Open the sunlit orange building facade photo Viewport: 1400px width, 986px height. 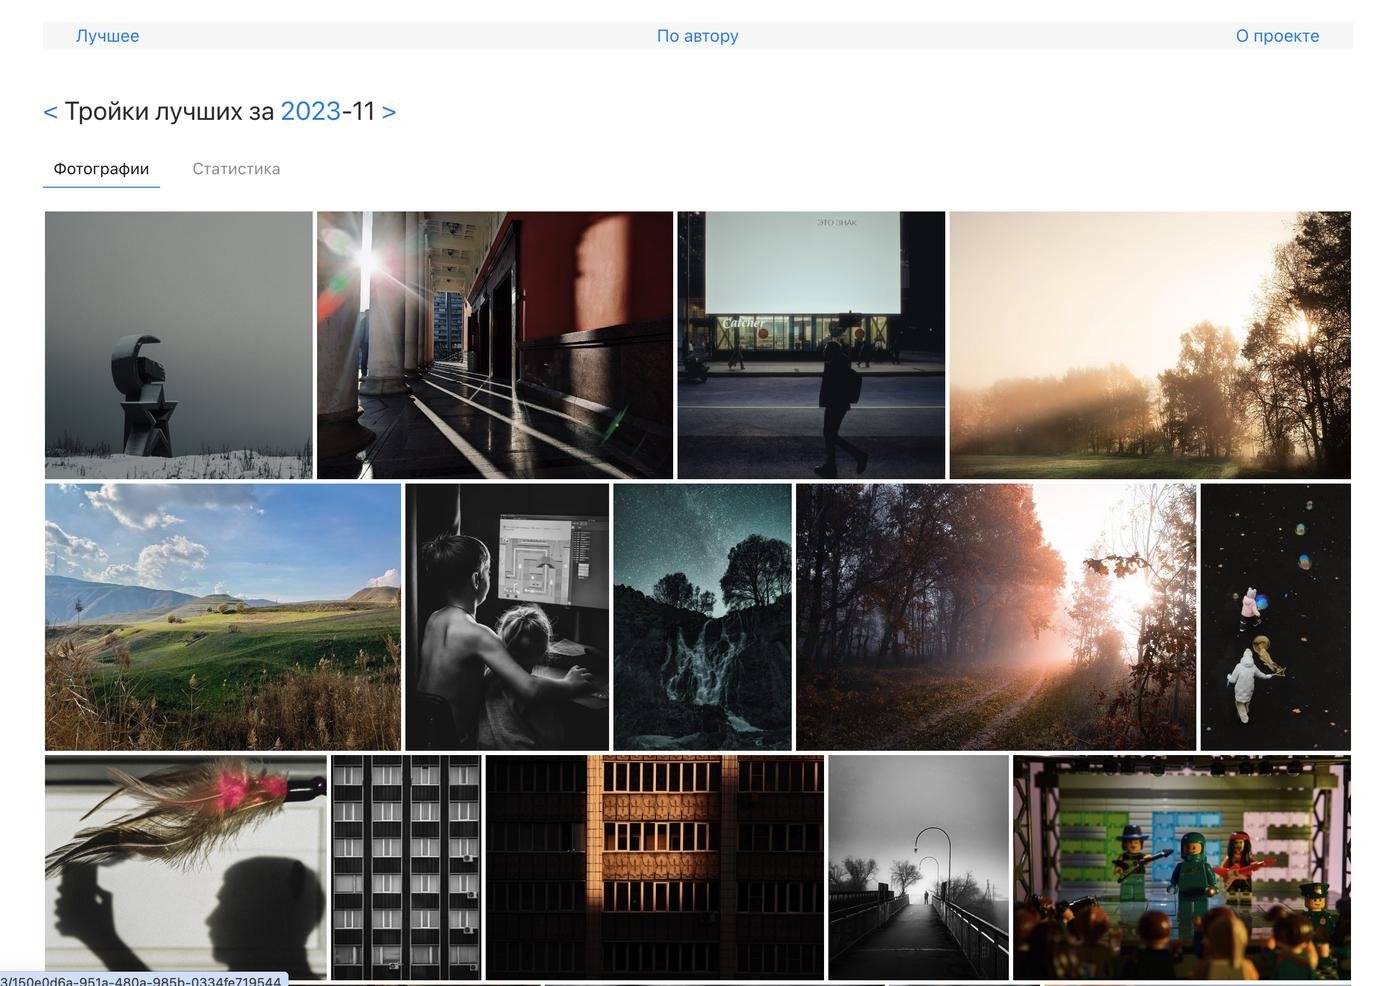pyautogui.click(x=654, y=867)
